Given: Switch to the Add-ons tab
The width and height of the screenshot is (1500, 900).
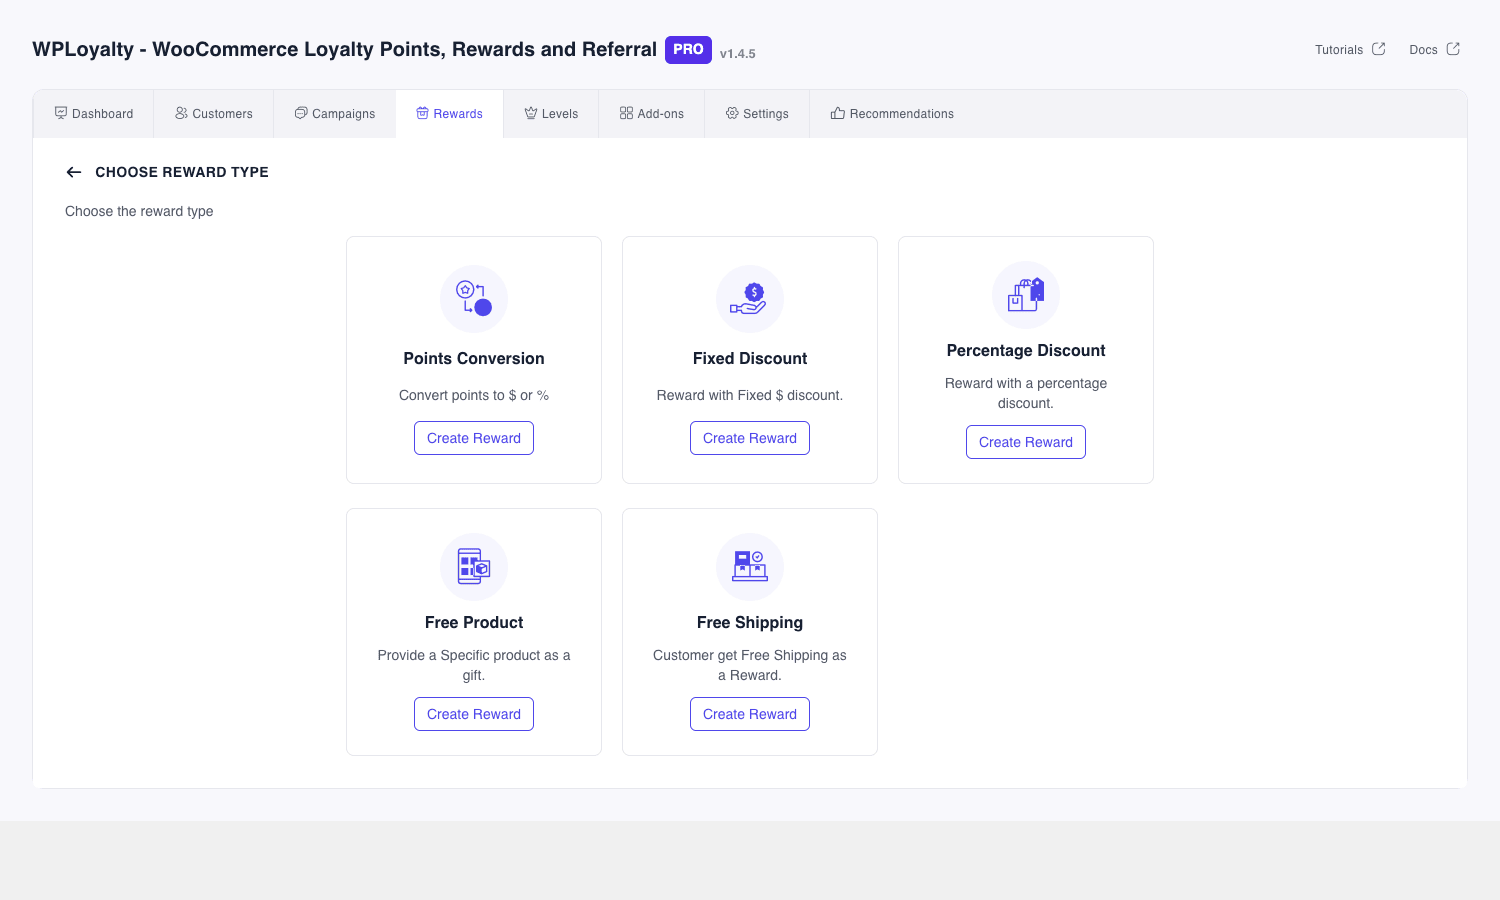Looking at the screenshot, I should point(652,114).
